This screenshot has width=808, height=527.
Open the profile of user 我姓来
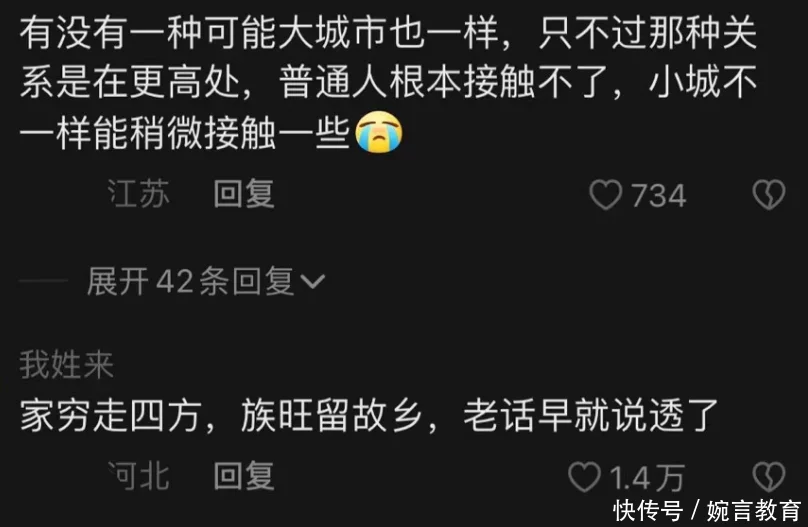coord(66,365)
